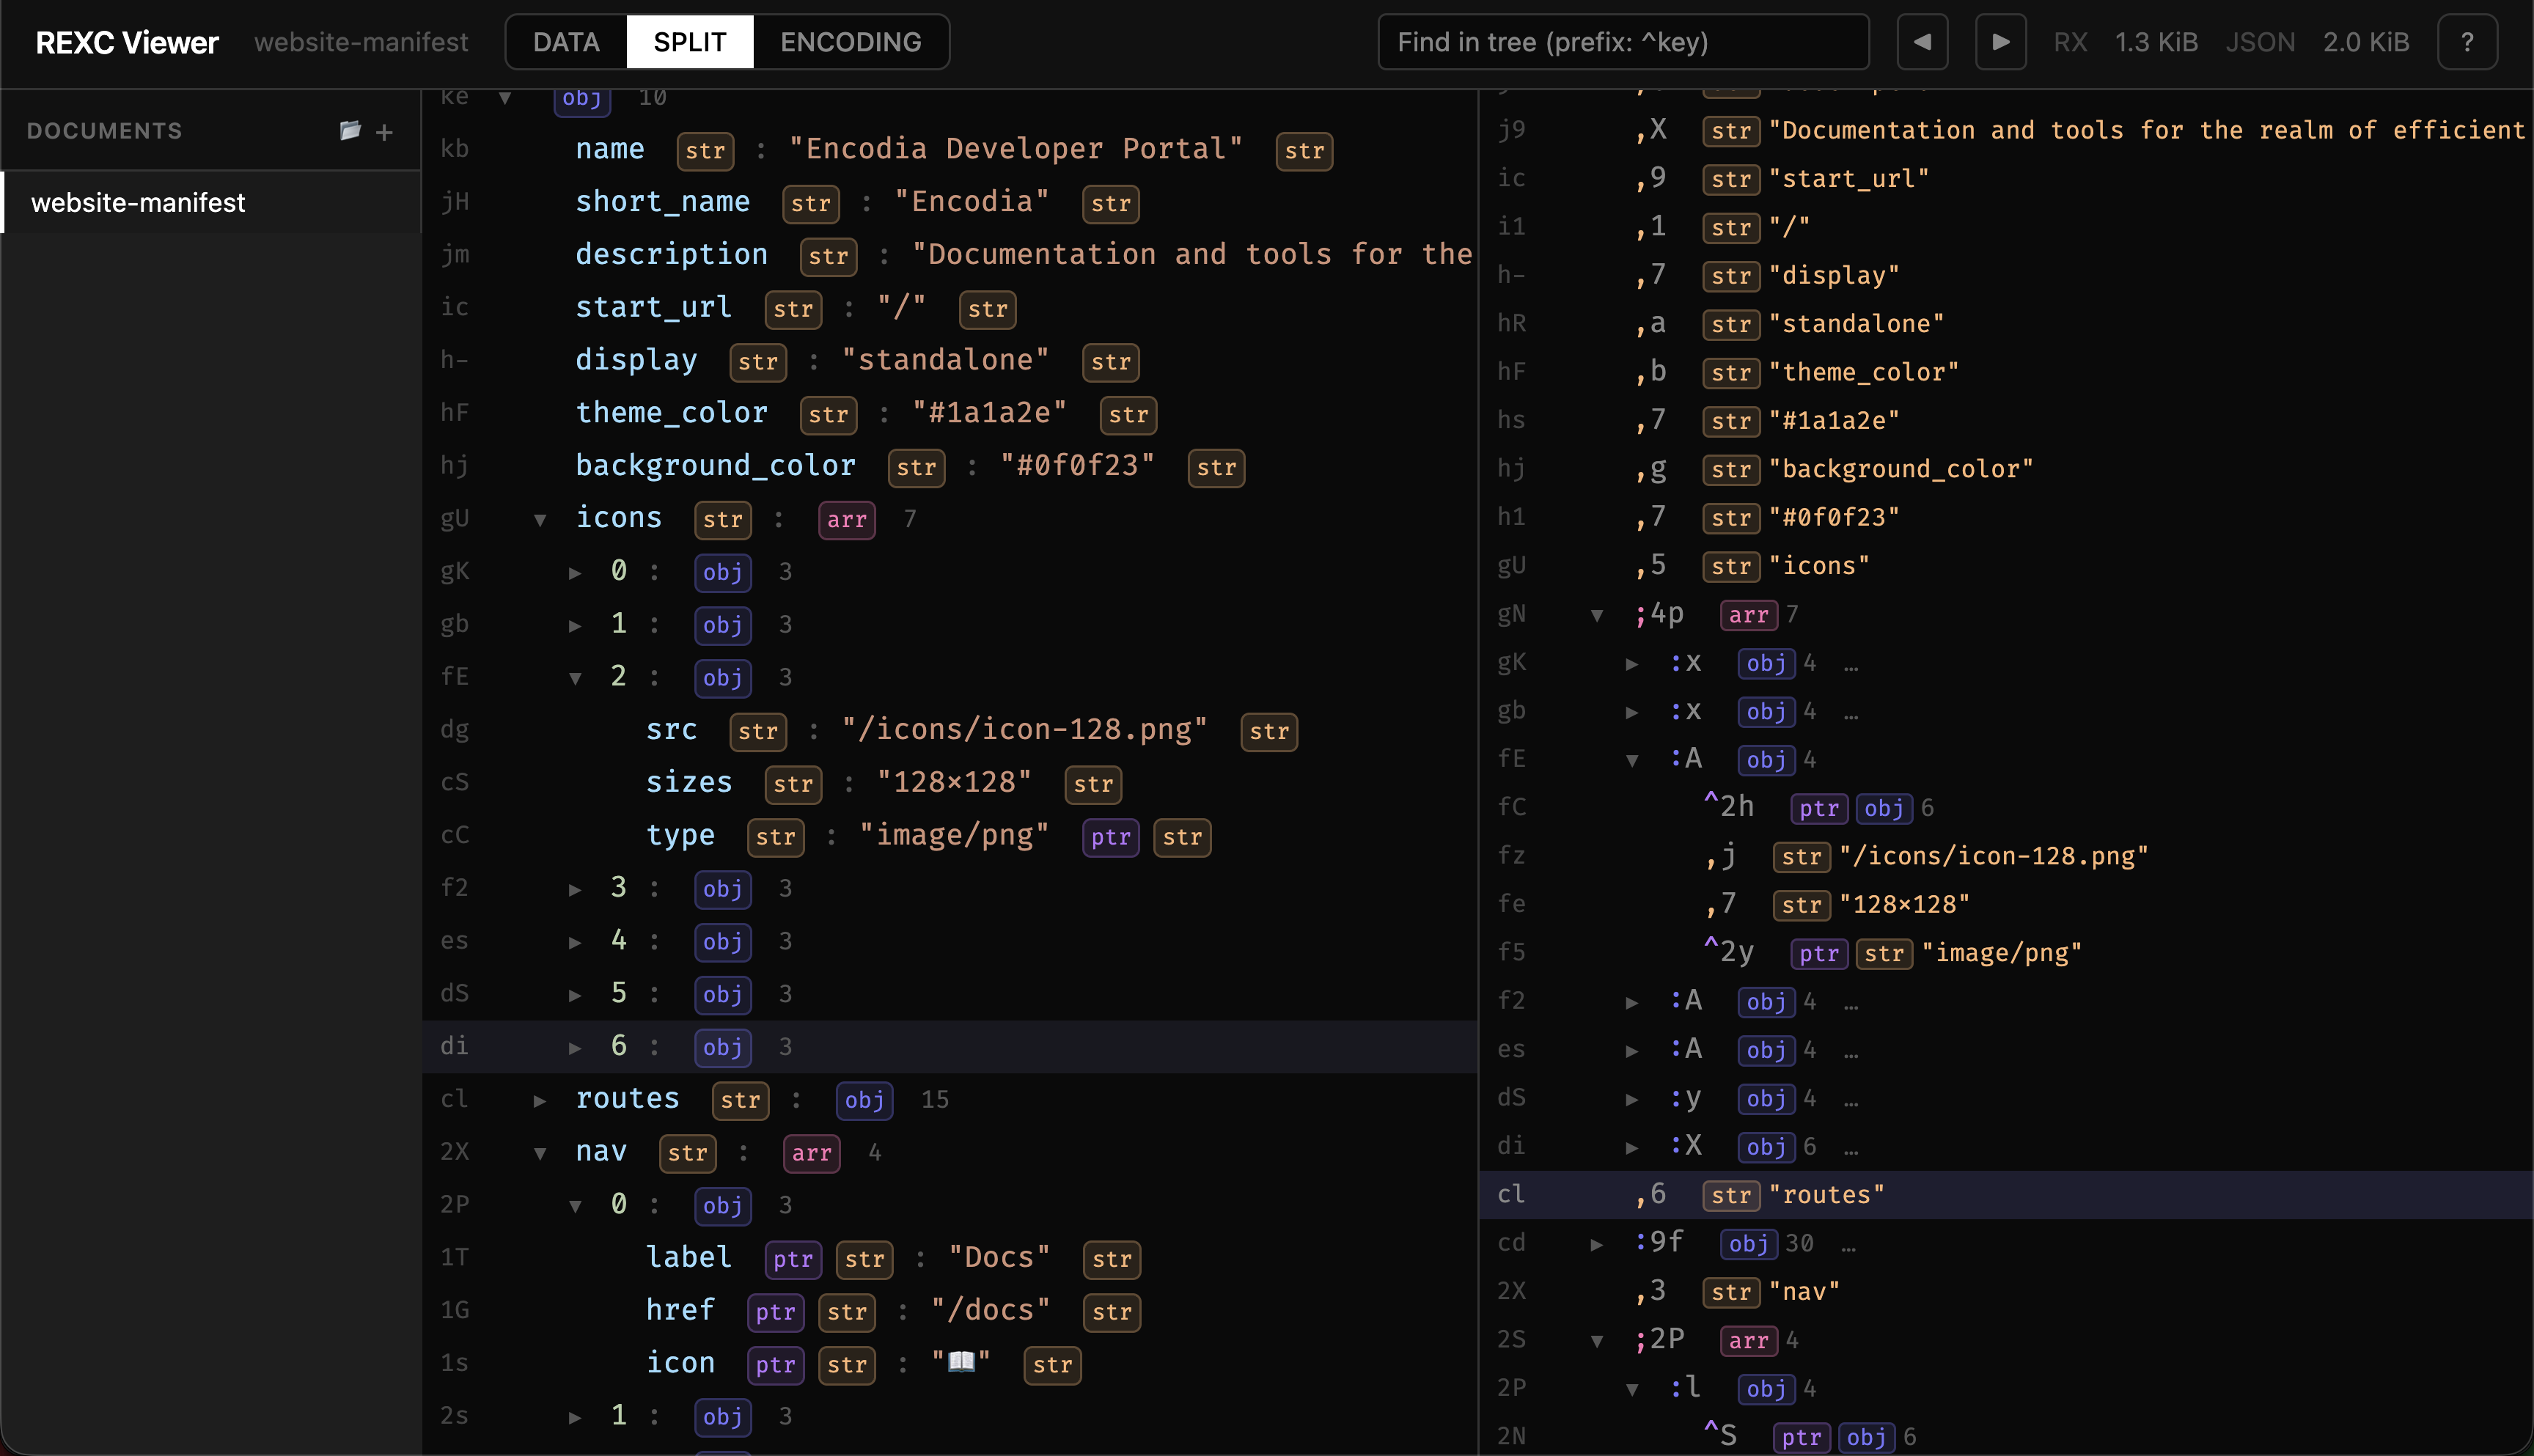
Task: Click ptr badge on ^2y encoding row
Action: coord(1819,954)
